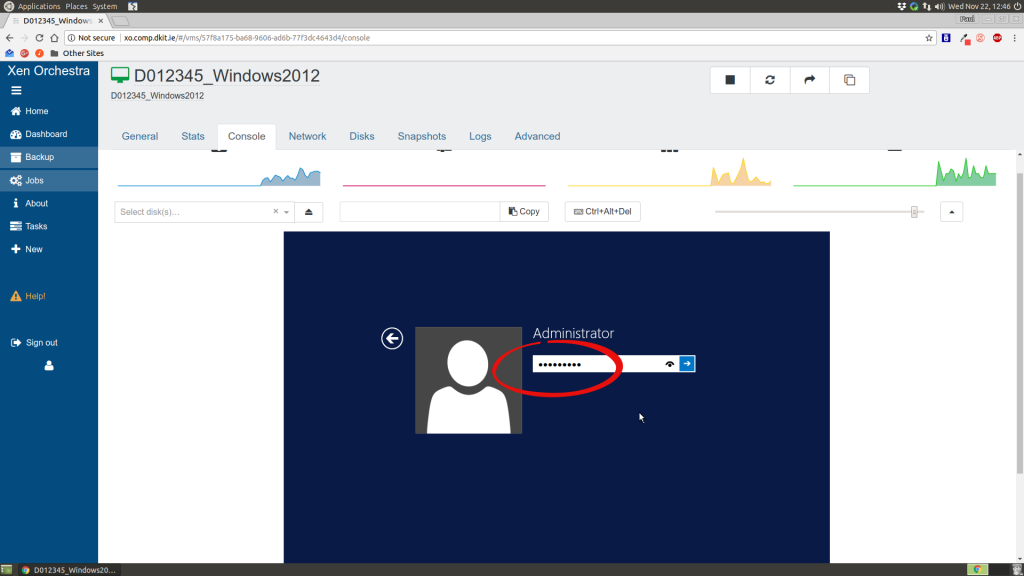Open the Help! warning link

28,296
